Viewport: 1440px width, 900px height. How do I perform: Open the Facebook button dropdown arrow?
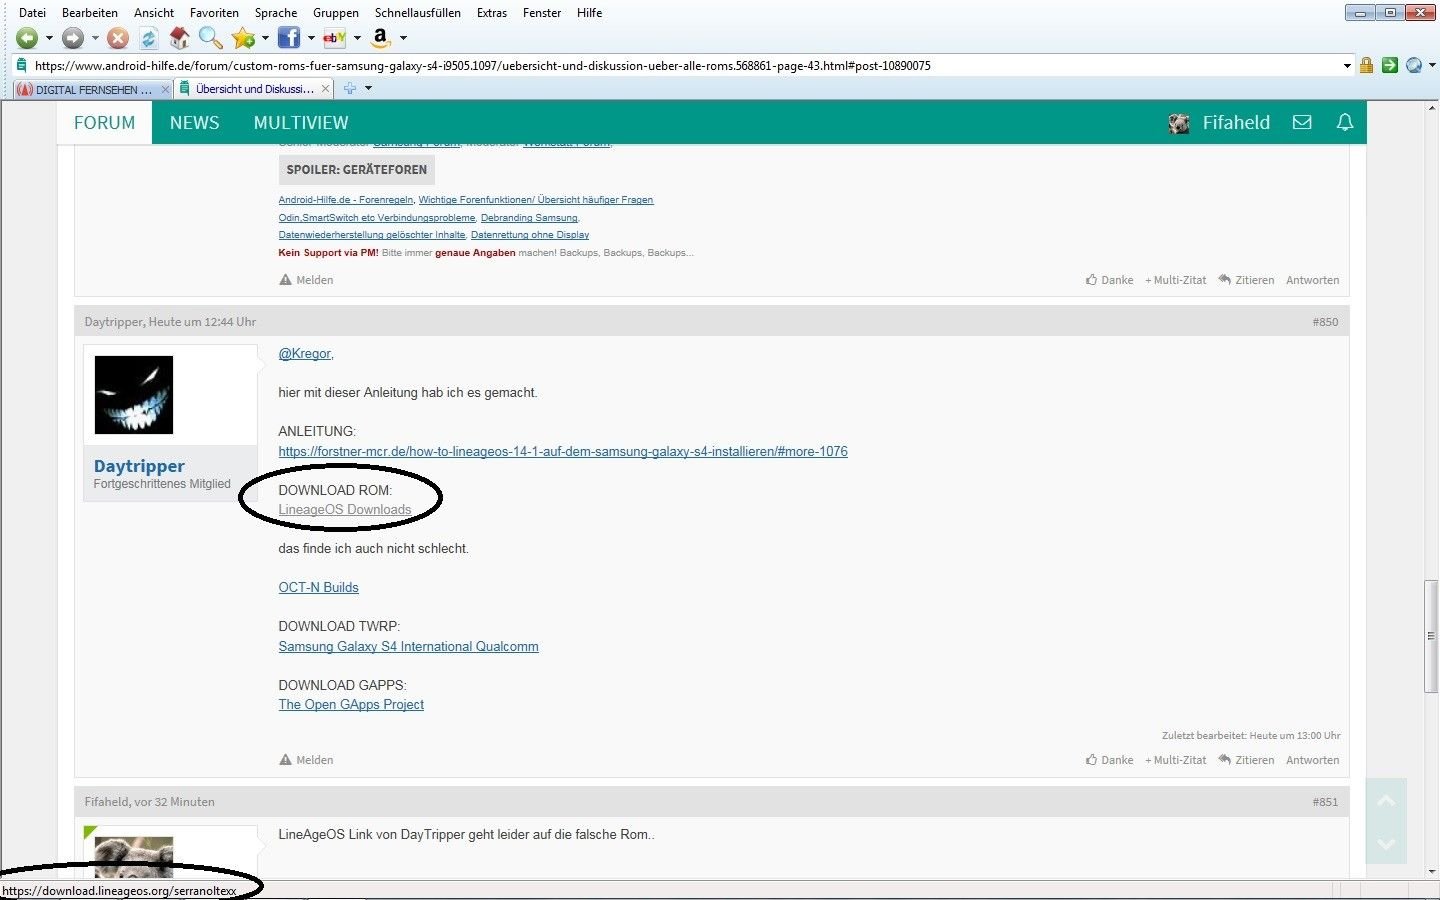[x=311, y=38]
